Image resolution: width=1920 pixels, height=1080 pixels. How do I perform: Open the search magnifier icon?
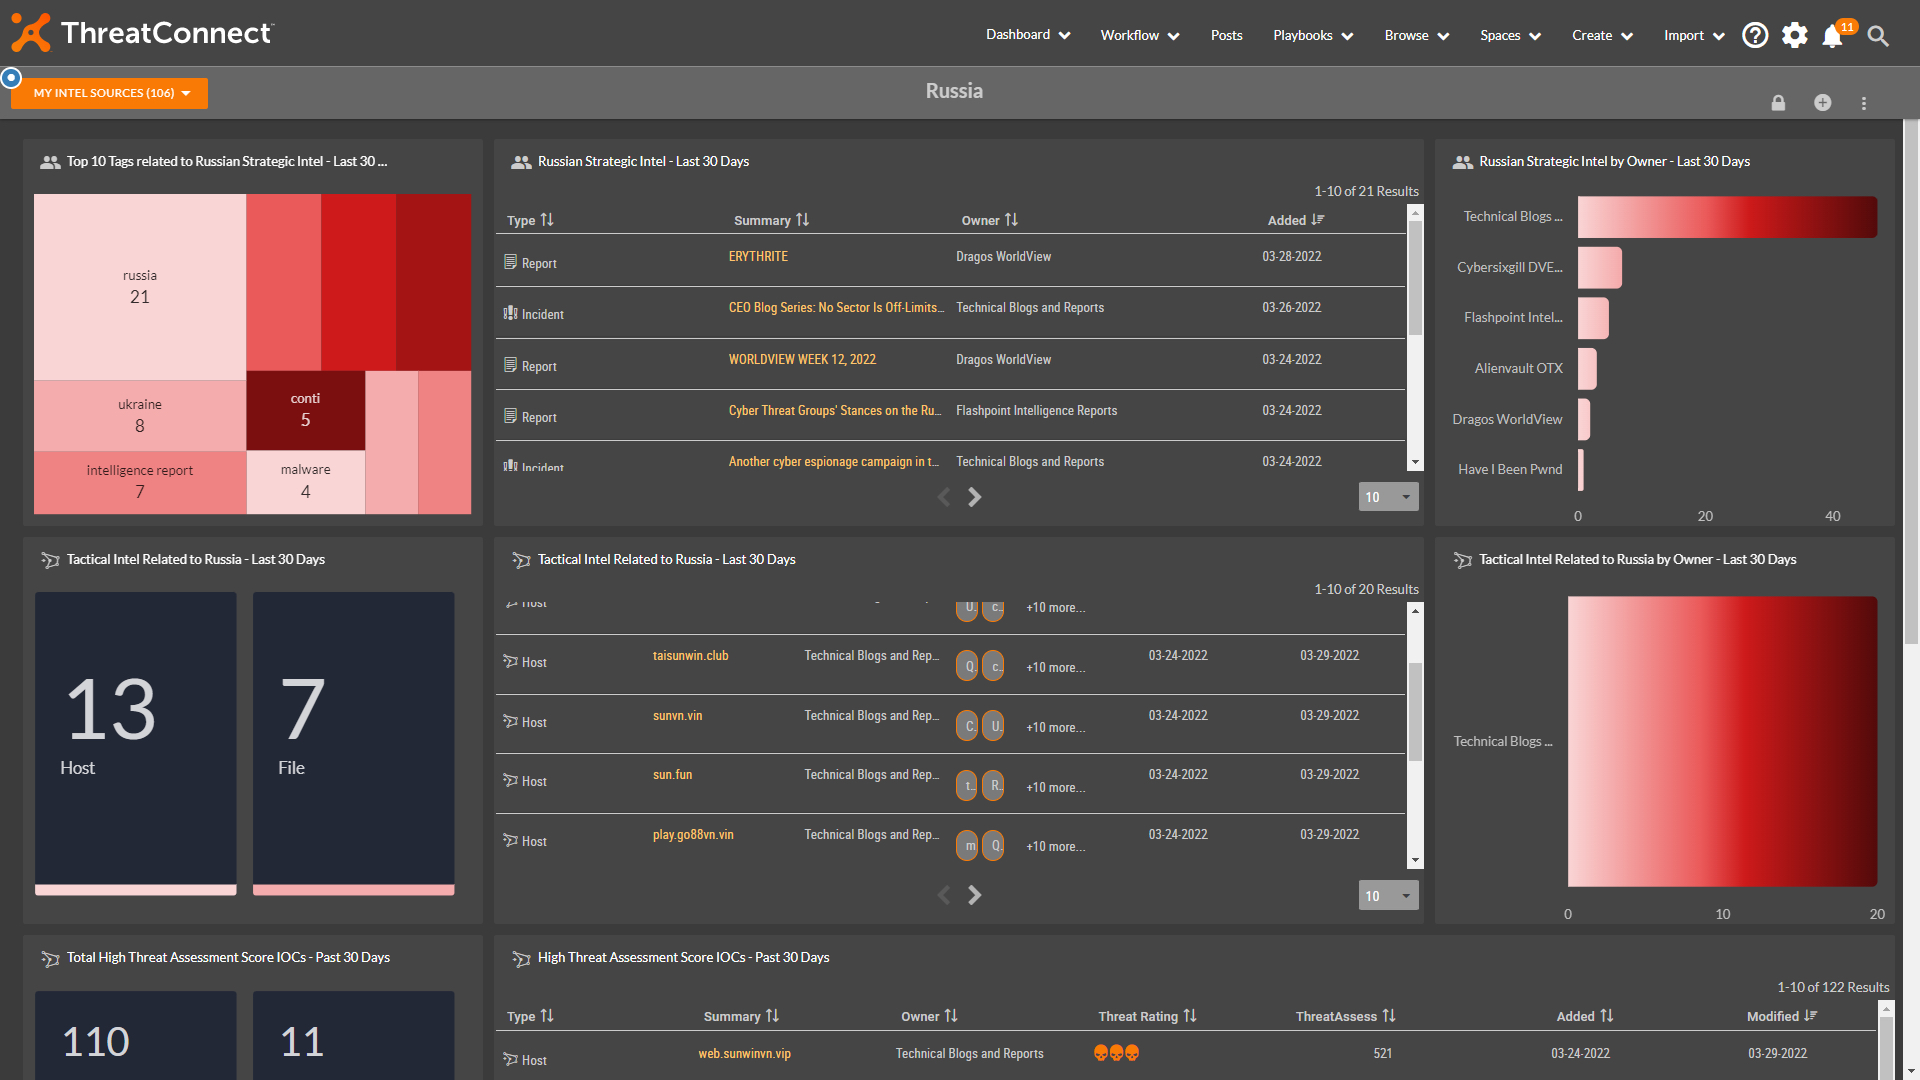[1878, 34]
